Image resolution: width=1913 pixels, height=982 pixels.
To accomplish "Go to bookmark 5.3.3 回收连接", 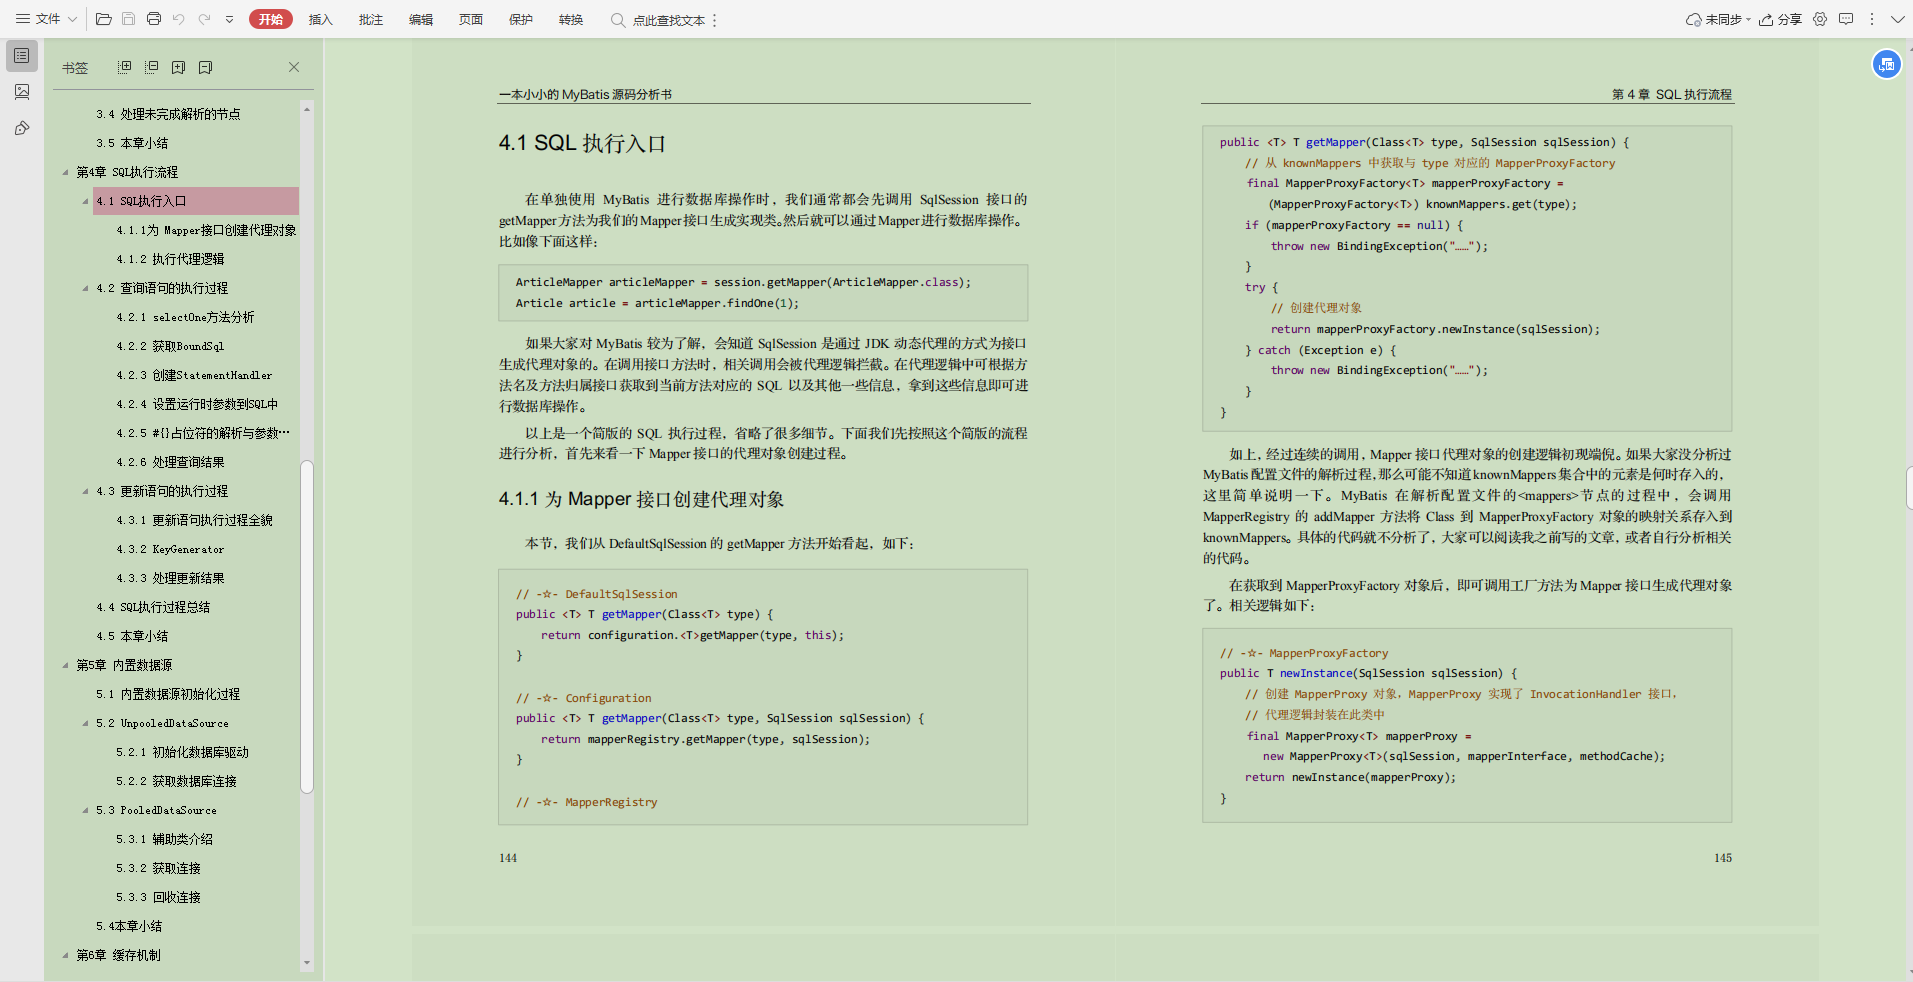I will point(158,897).
